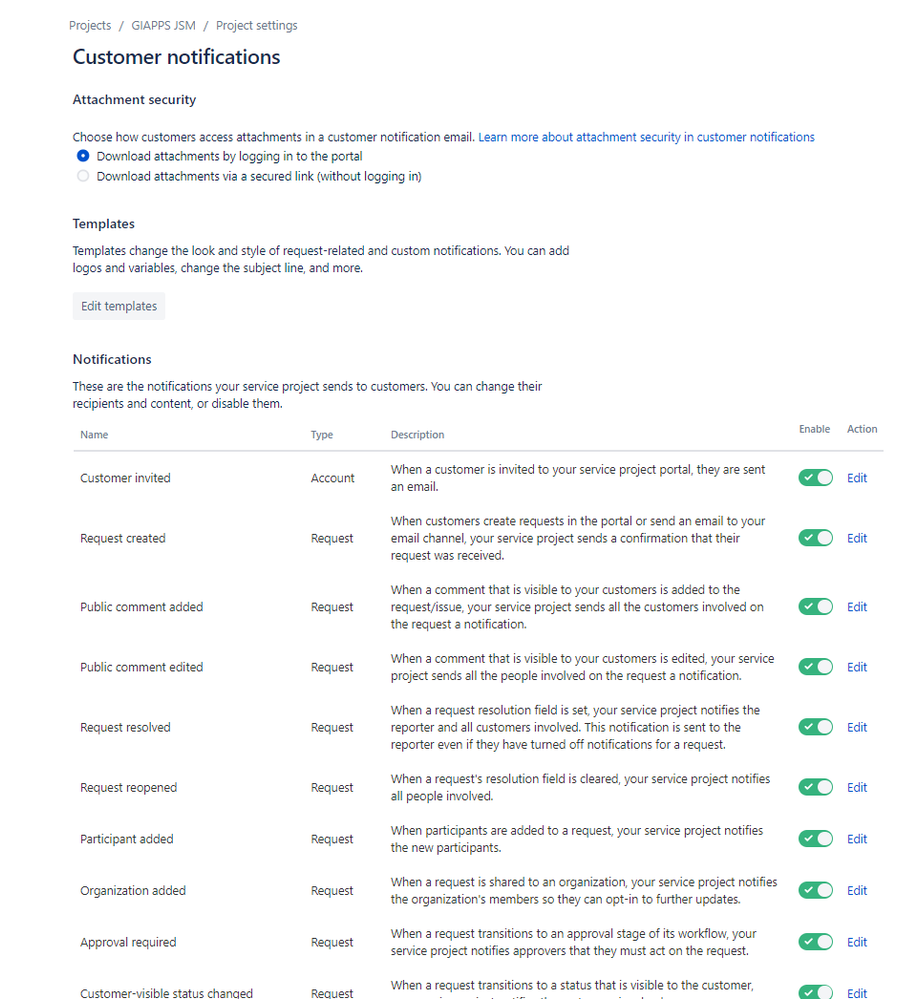Screen dimensions: 919x999
Task: Toggle off Request created notification
Action: [x=815, y=538]
